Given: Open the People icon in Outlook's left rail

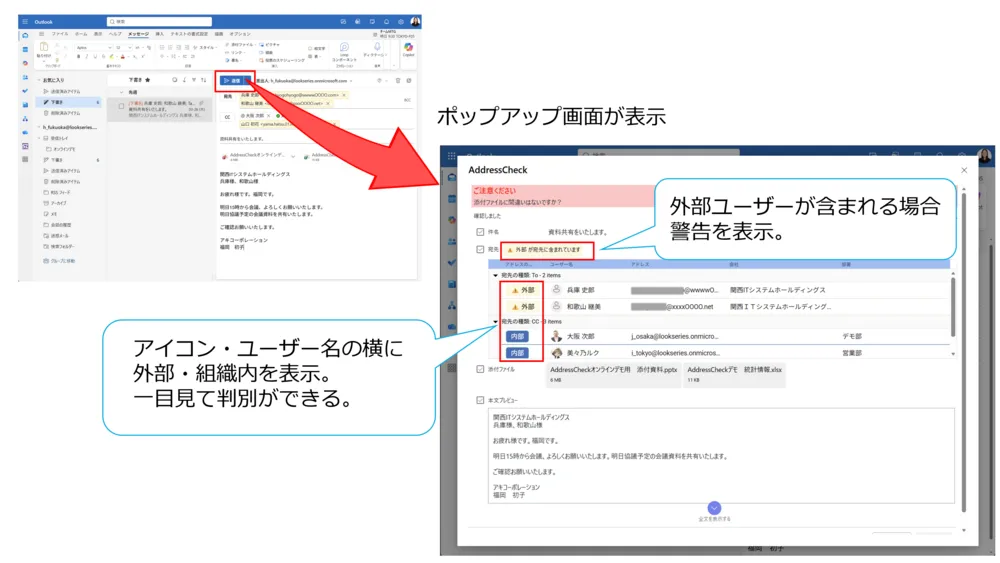Looking at the screenshot, I should tap(25, 77).
